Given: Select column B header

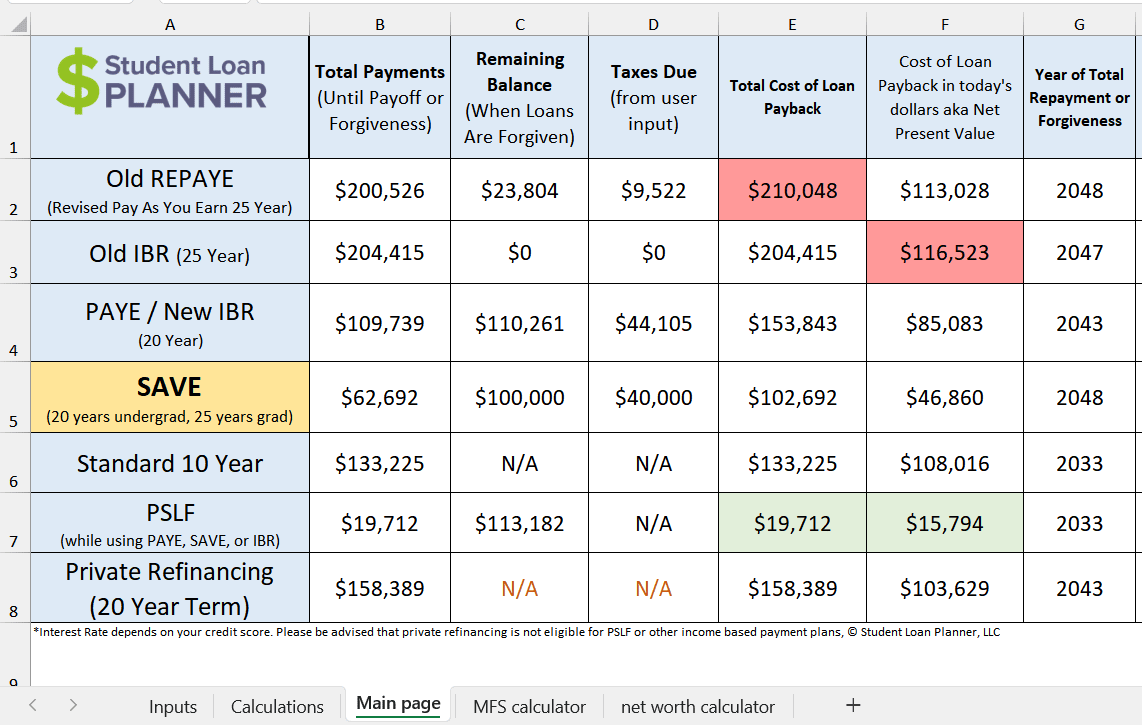Looking at the screenshot, I should coord(380,24).
